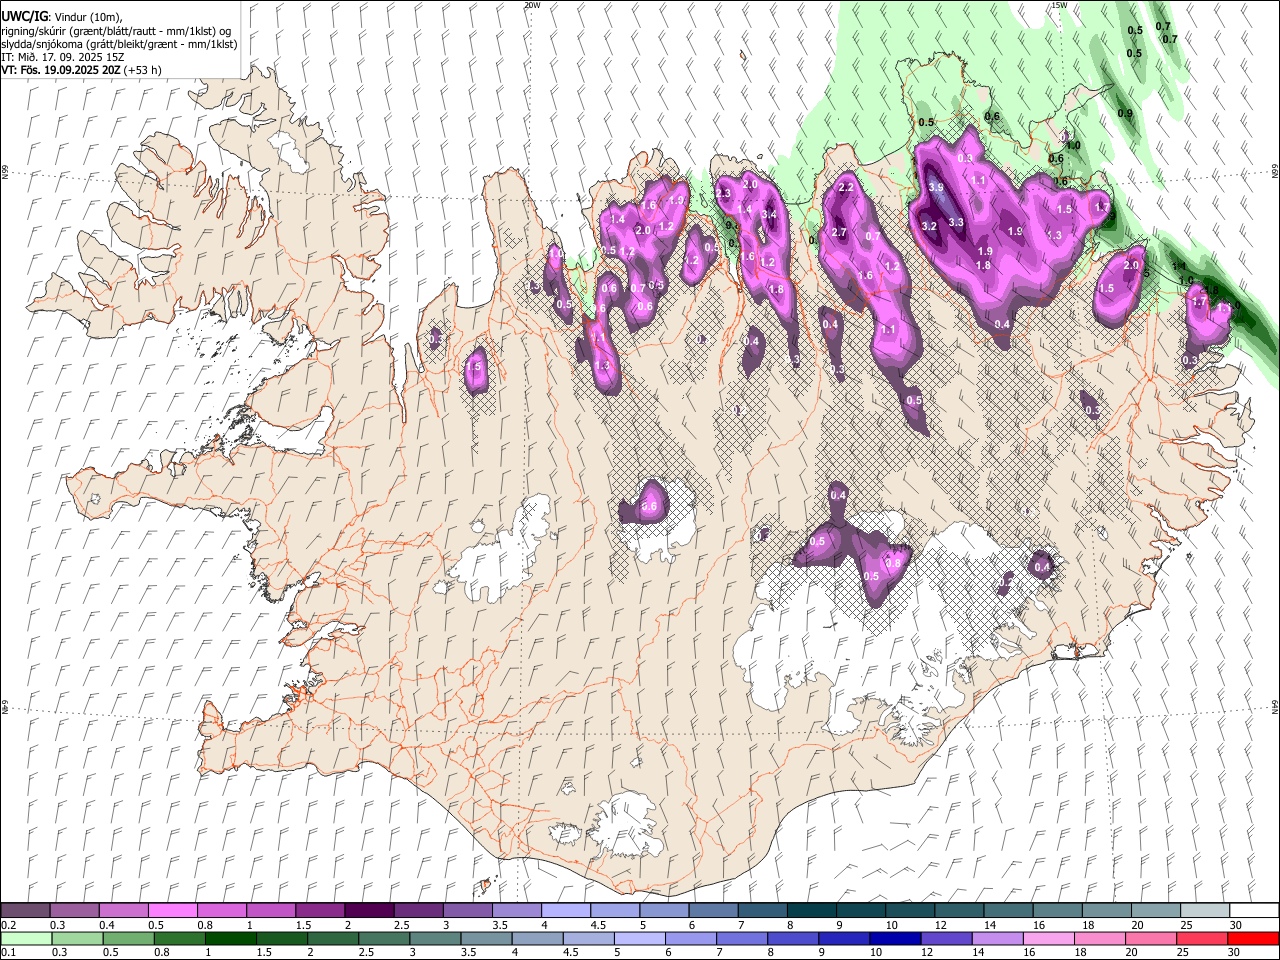
Task: Click the light pink 16–18 swatch, lower legend row
Action: coord(1050,938)
